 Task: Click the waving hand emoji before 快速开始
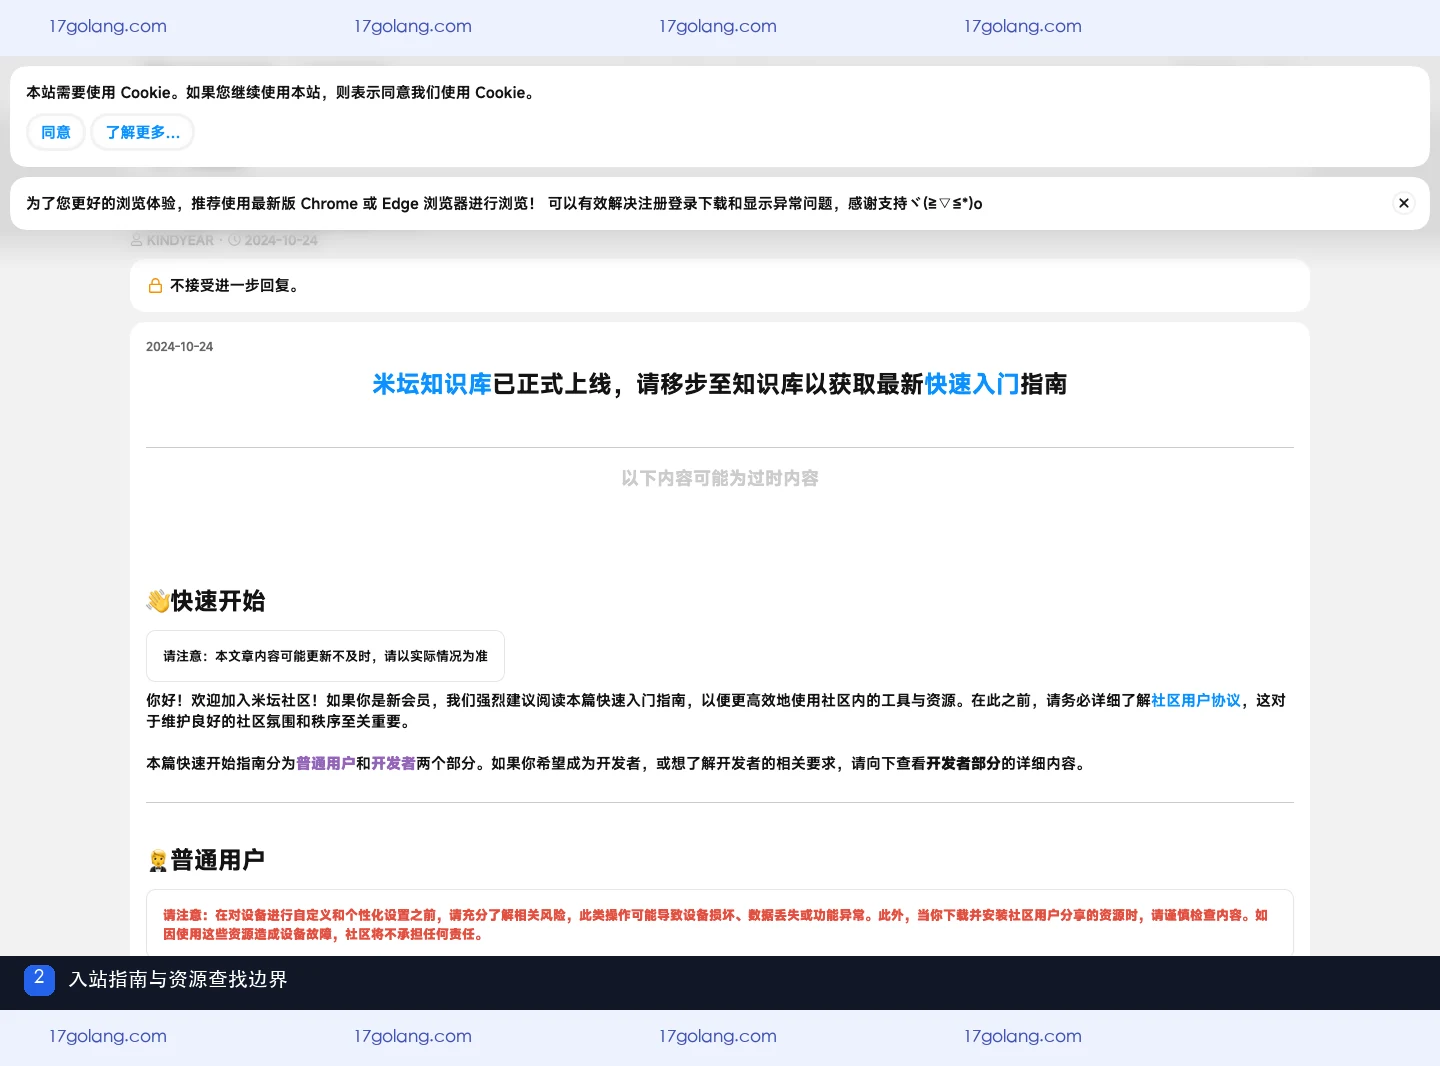click(x=158, y=601)
